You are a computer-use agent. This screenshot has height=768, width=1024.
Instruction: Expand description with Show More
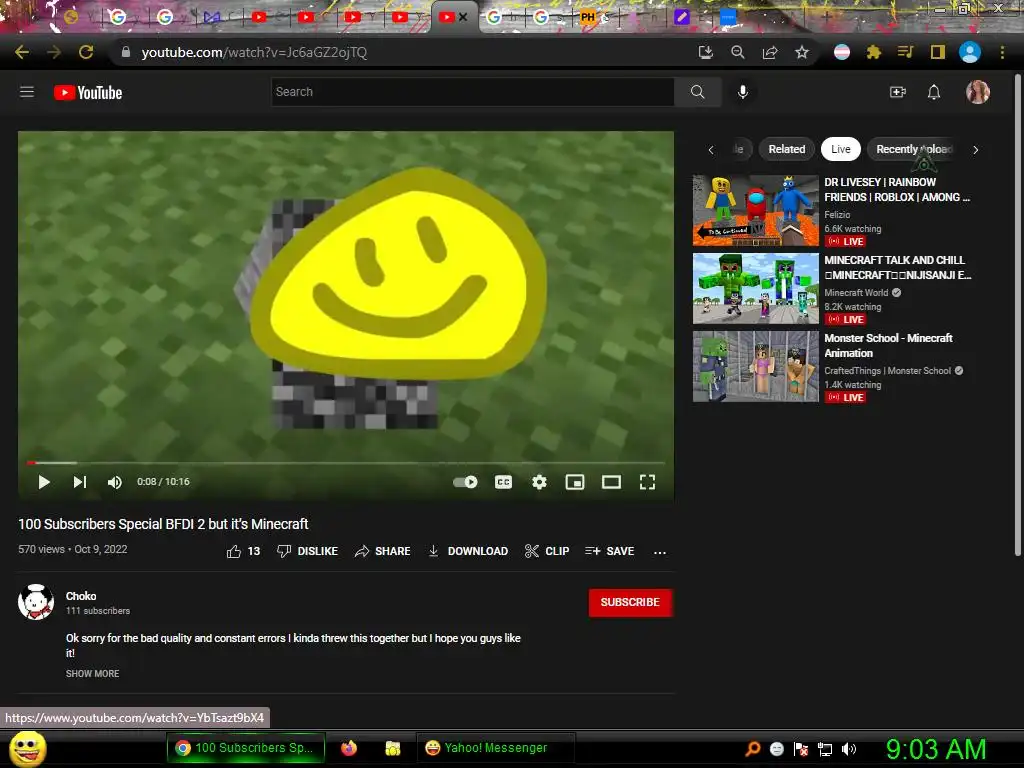click(x=92, y=673)
